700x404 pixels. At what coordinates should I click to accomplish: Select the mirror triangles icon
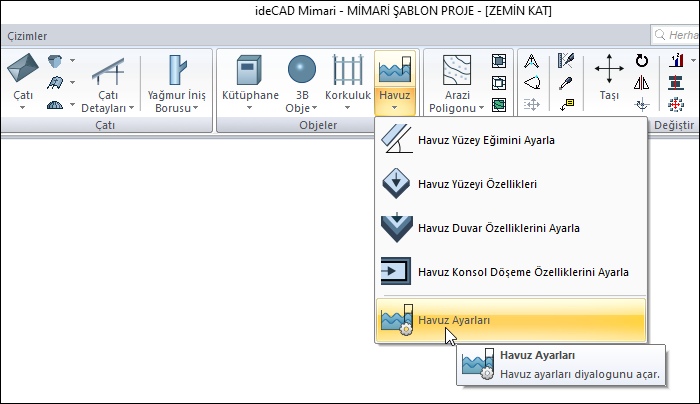642,83
